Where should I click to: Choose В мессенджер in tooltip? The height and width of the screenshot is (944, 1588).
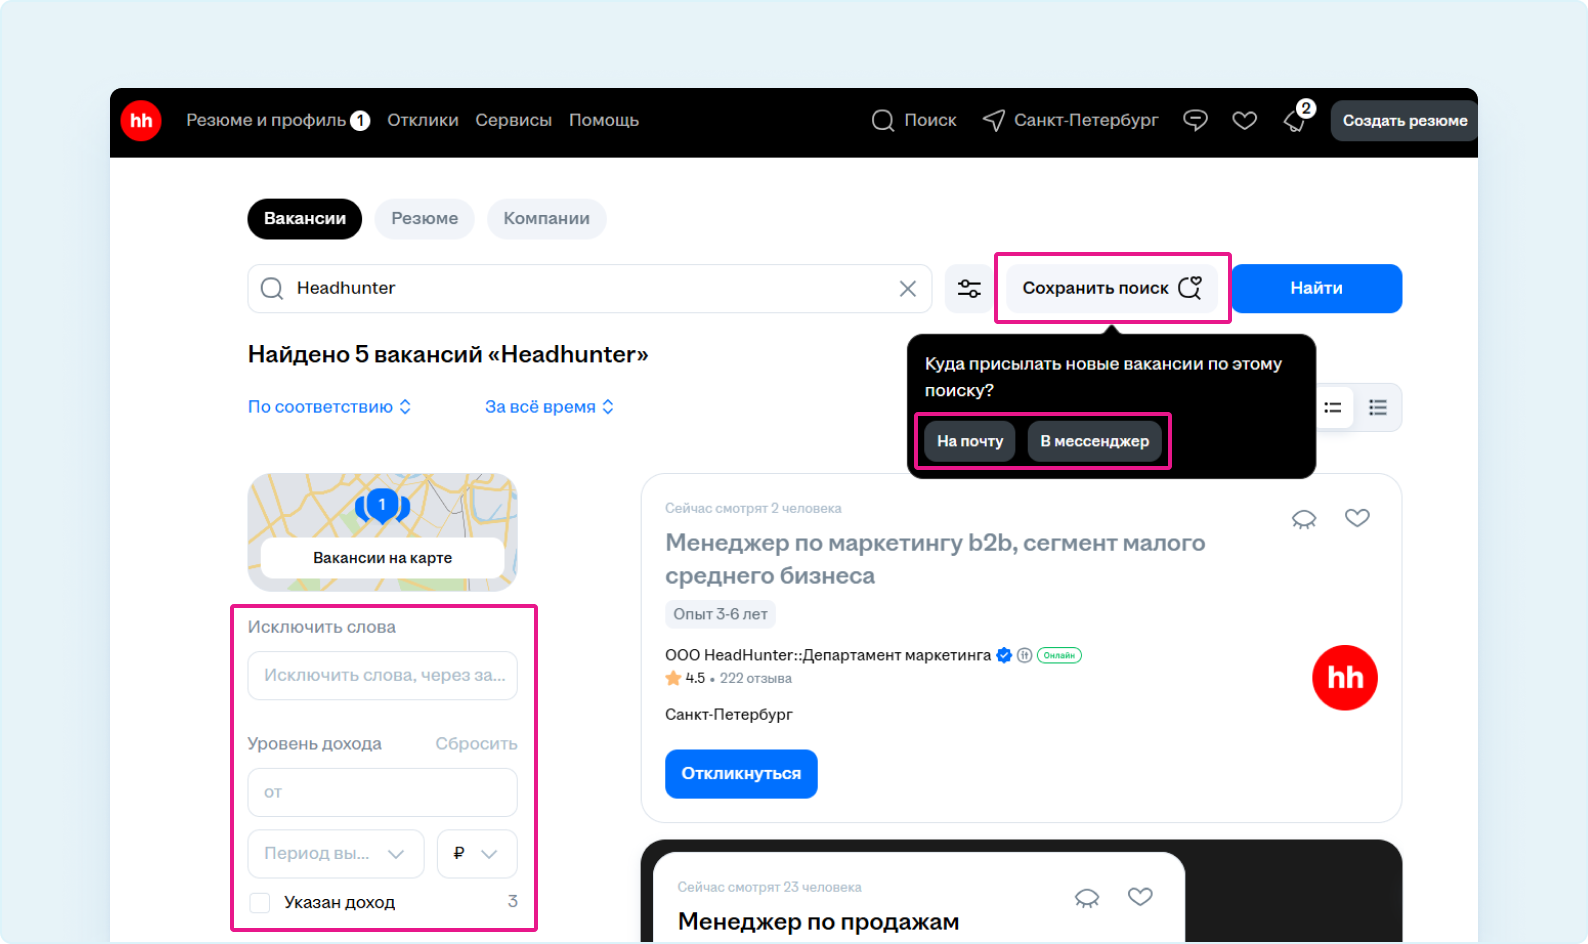[x=1095, y=441]
